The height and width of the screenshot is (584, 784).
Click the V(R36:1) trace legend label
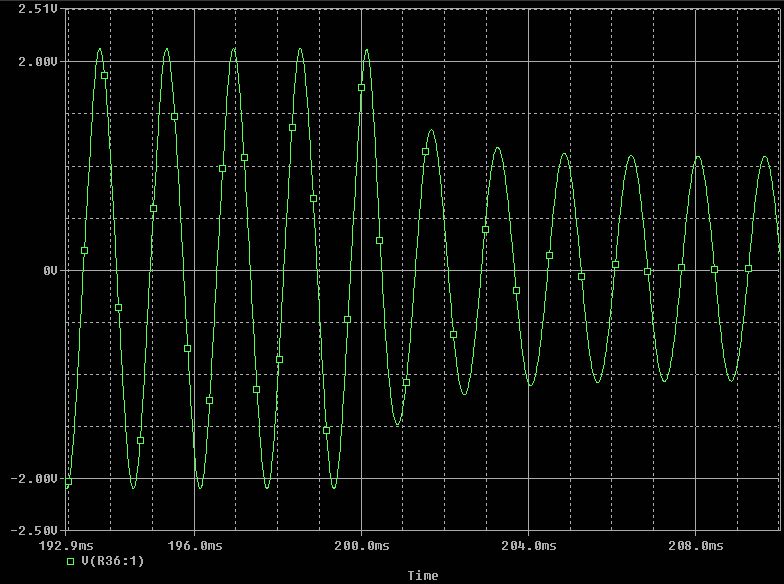(112, 561)
